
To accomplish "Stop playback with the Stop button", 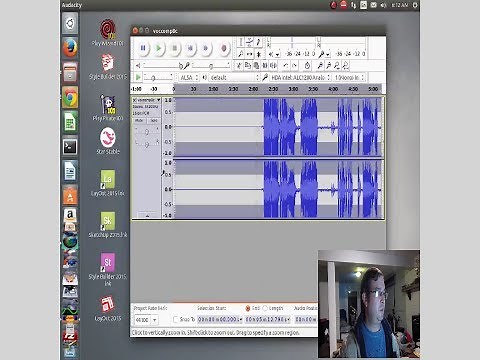I will pos(174,48).
